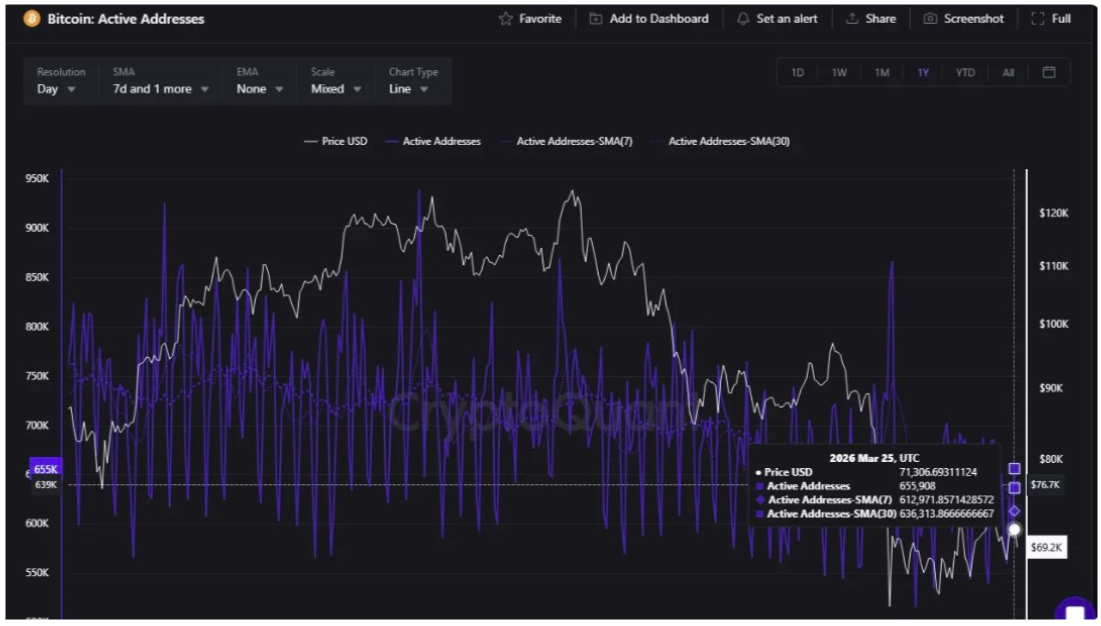Screen dimensions: 1101x626
Task: Expand the SMA dropdown
Action: pos(160,88)
